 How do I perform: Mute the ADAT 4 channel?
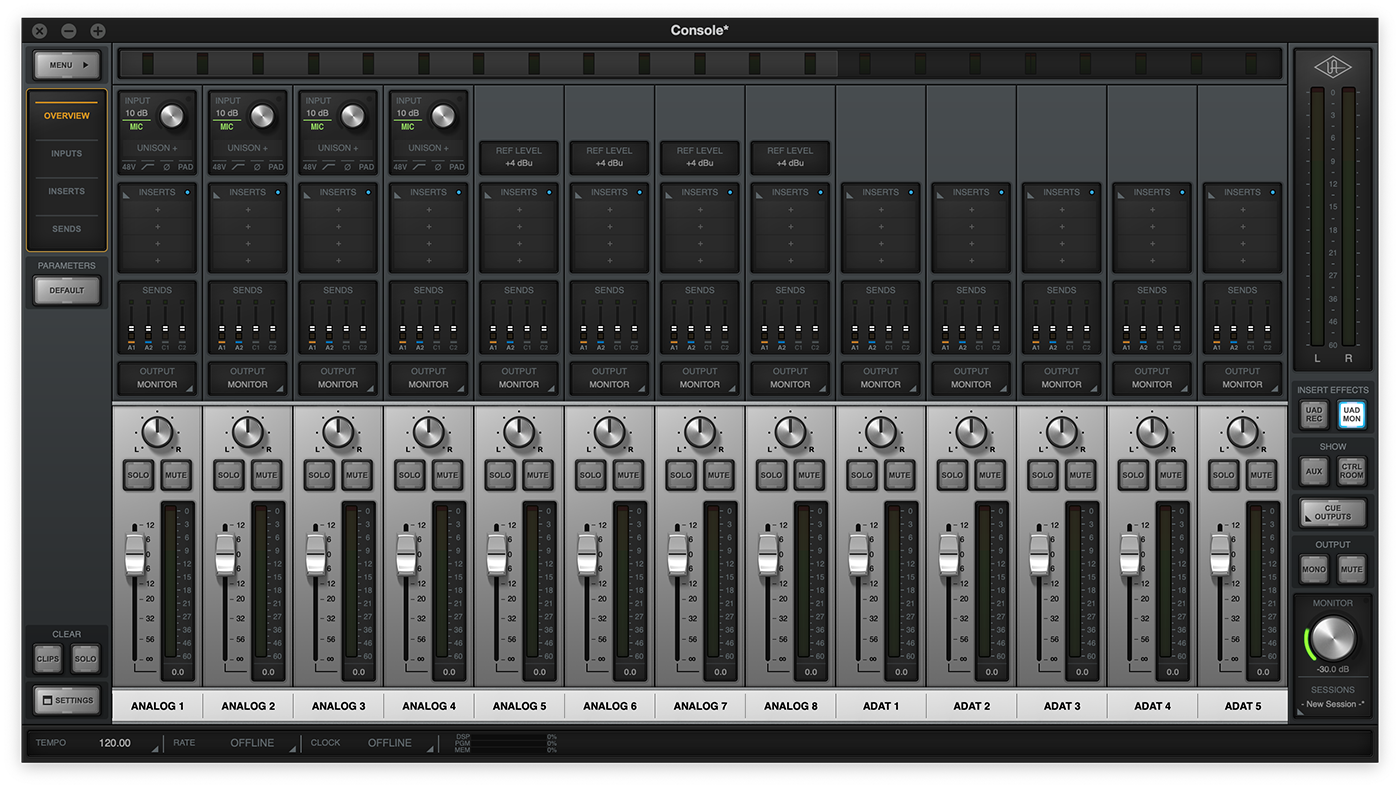click(x=1171, y=475)
